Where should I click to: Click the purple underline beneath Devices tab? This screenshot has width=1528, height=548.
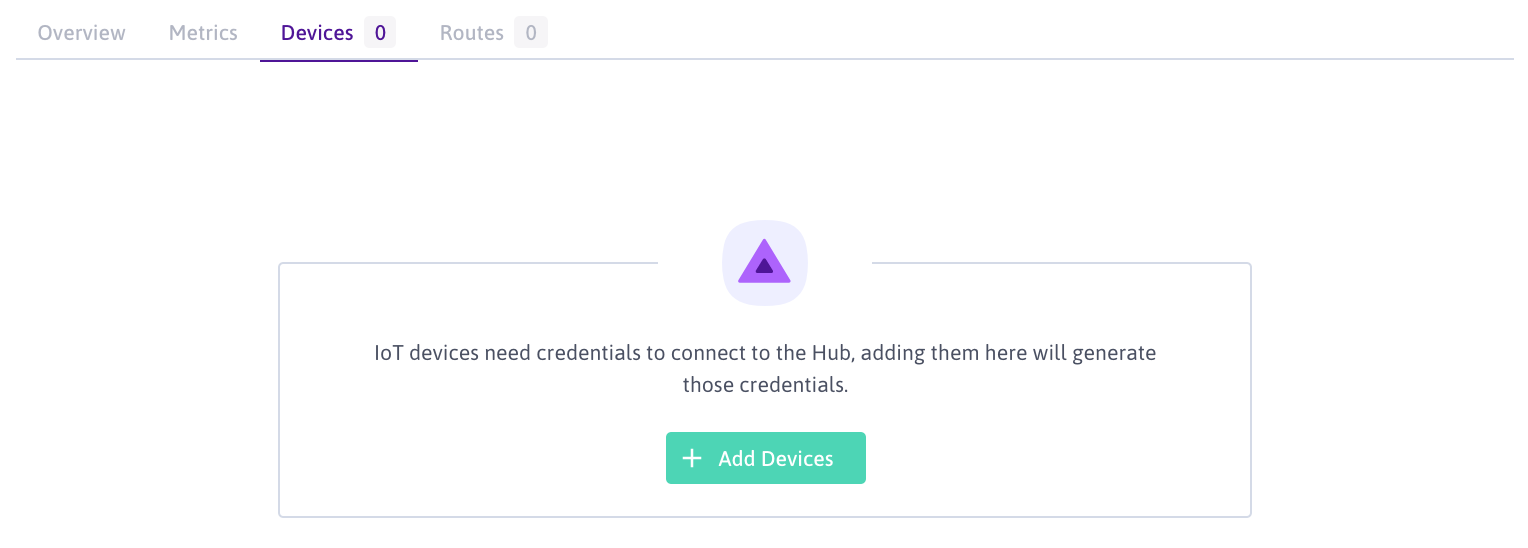coord(338,60)
